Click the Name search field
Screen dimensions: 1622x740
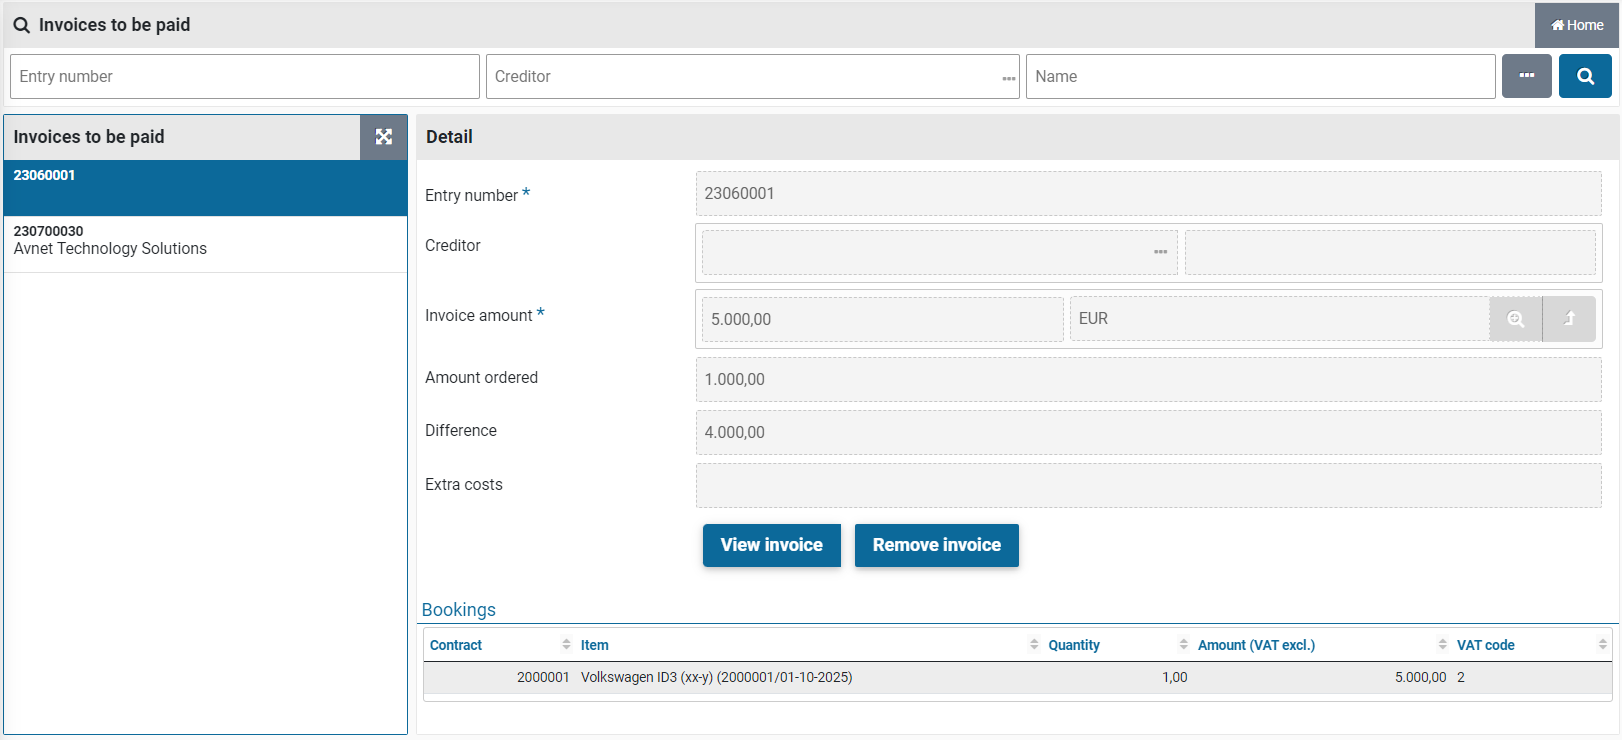[x=1259, y=77]
